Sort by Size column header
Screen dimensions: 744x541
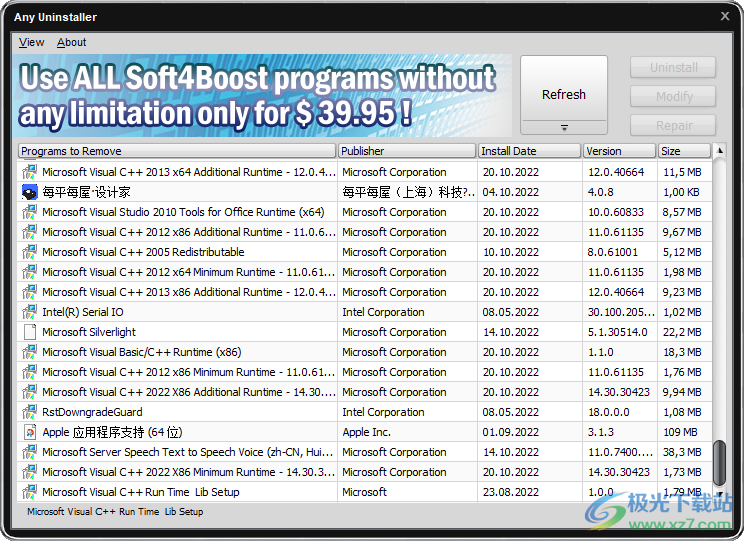point(684,151)
